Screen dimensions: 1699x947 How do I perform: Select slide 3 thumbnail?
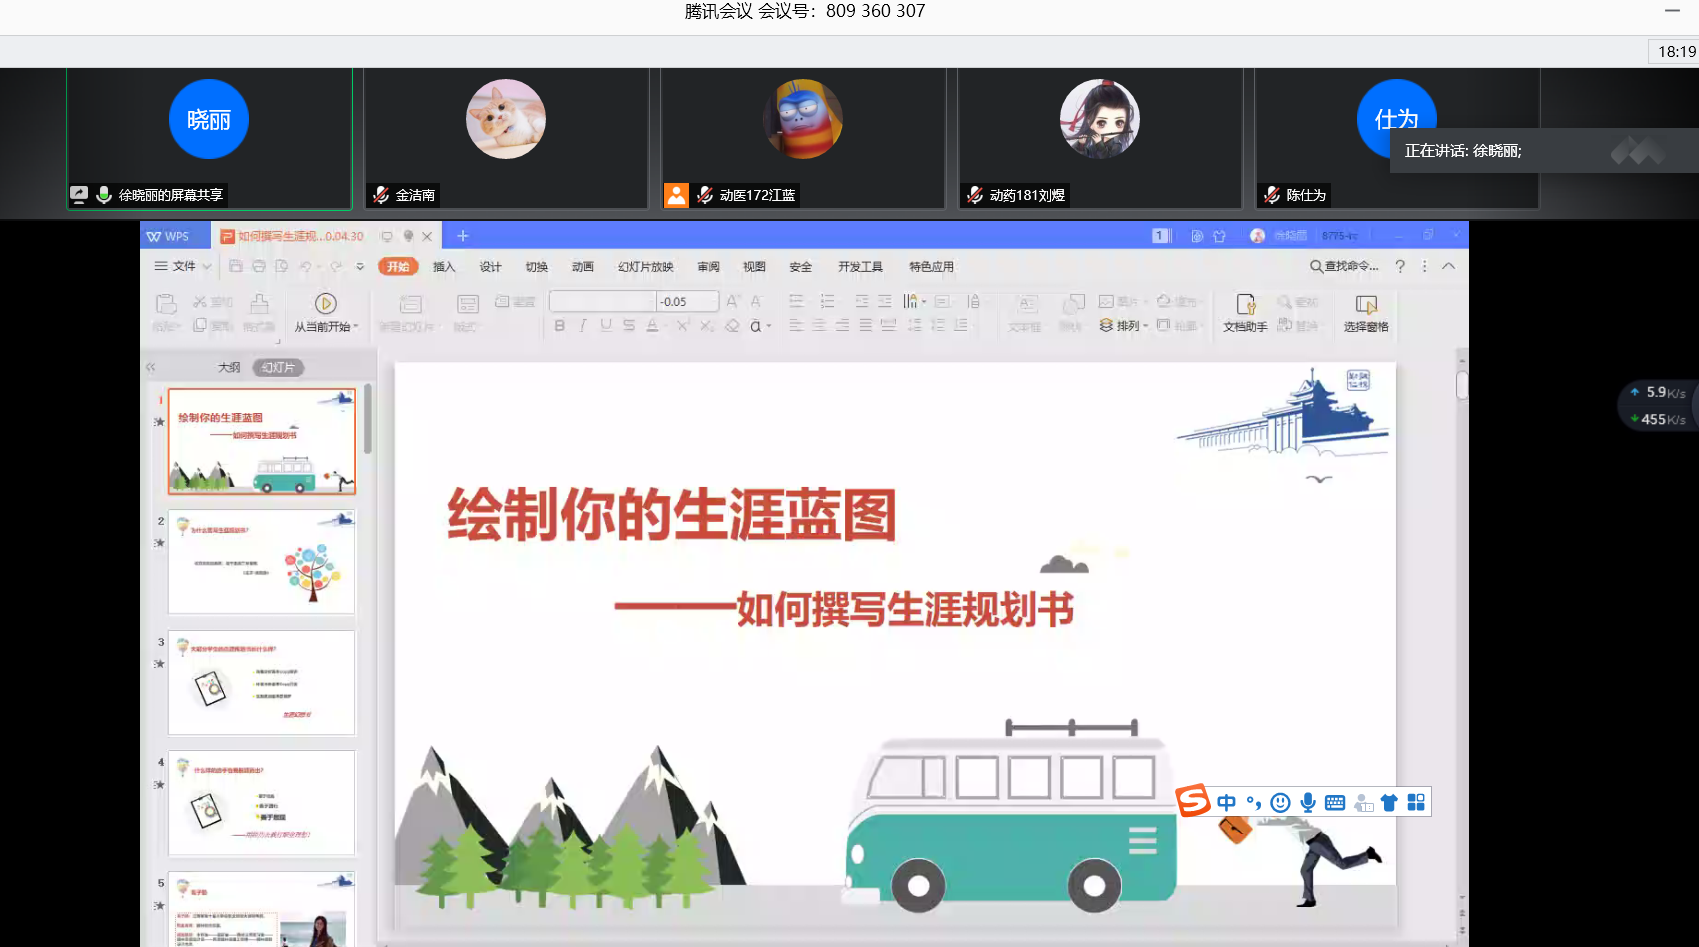click(x=261, y=683)
